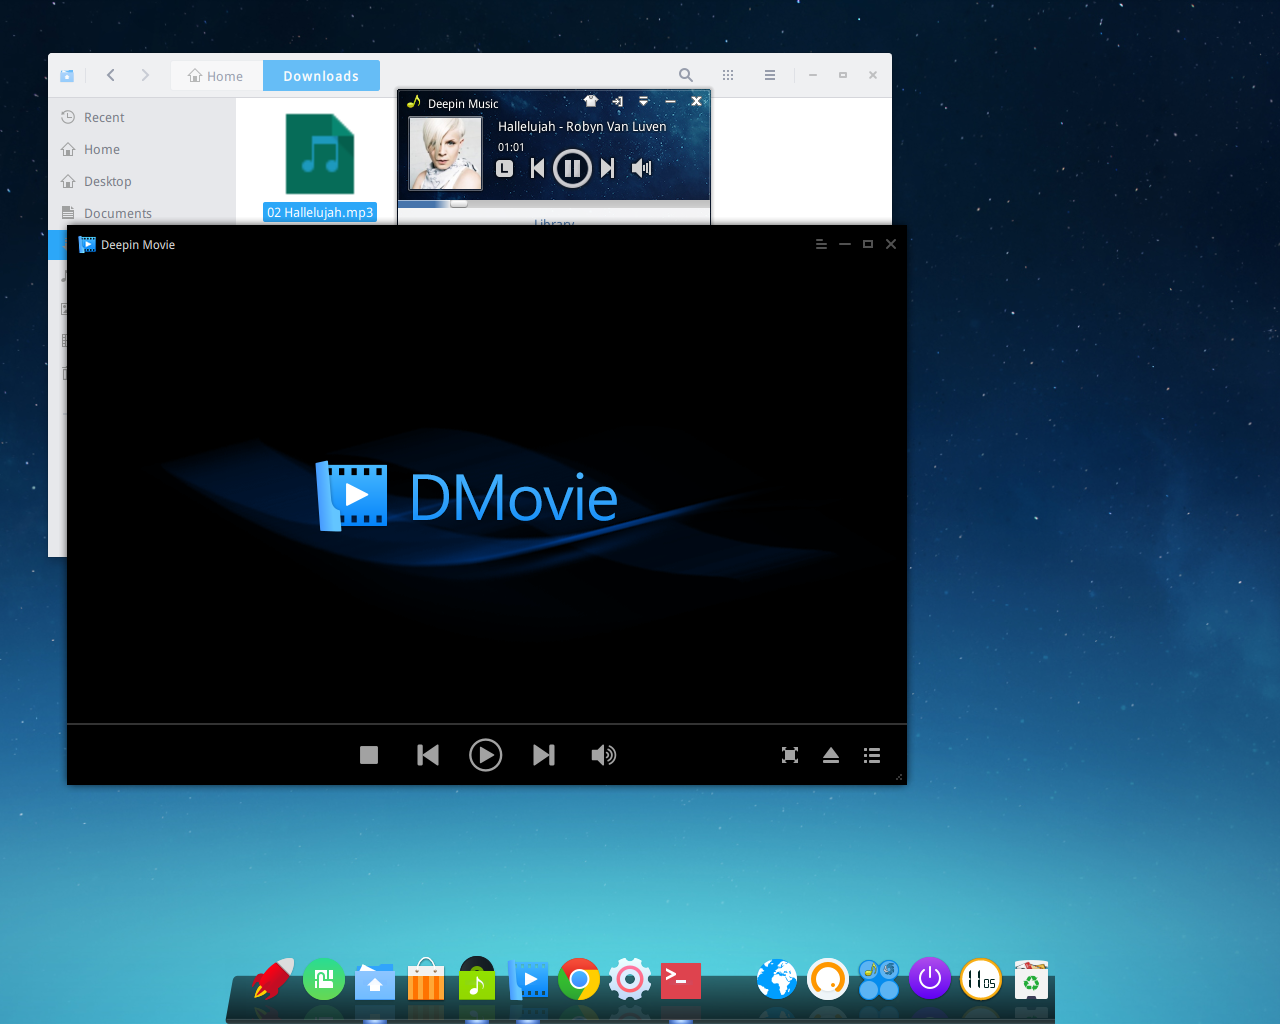Image resolution: width=1280 pixels, height=1024 pixels.
Task: Open the file manager hamburger menu
Action: click(770, 75)
